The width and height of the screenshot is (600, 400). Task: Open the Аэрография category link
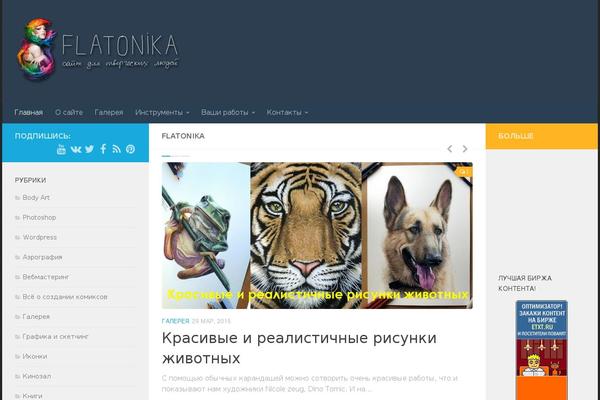click(42, 257)
